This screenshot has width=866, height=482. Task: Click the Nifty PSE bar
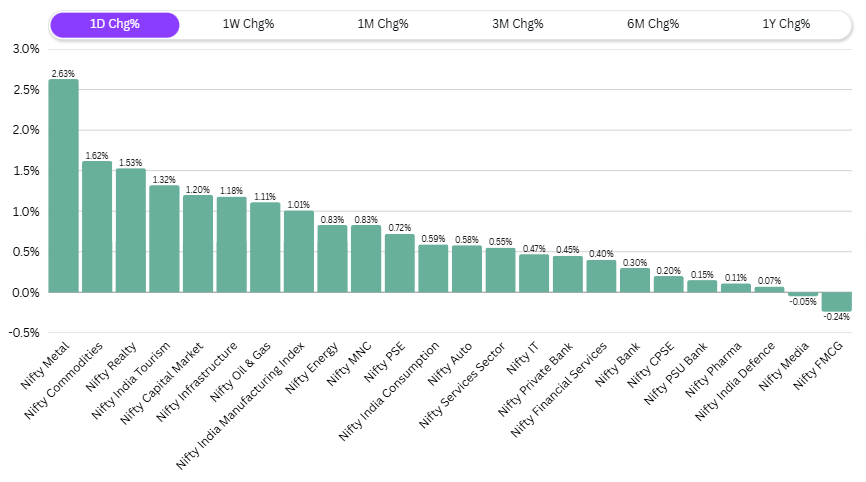(x=400, y=263)
